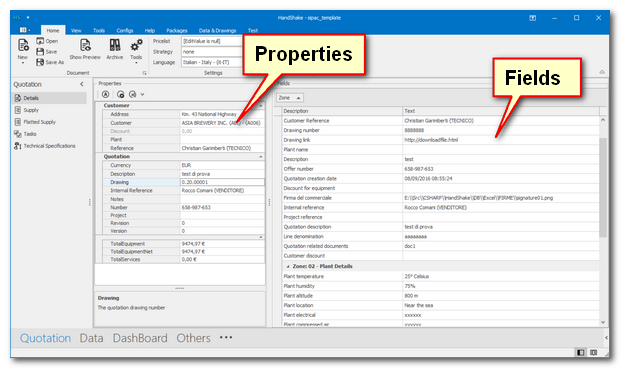
Task: Open the Configs ribbon tab
Action: tap(125, 30)
